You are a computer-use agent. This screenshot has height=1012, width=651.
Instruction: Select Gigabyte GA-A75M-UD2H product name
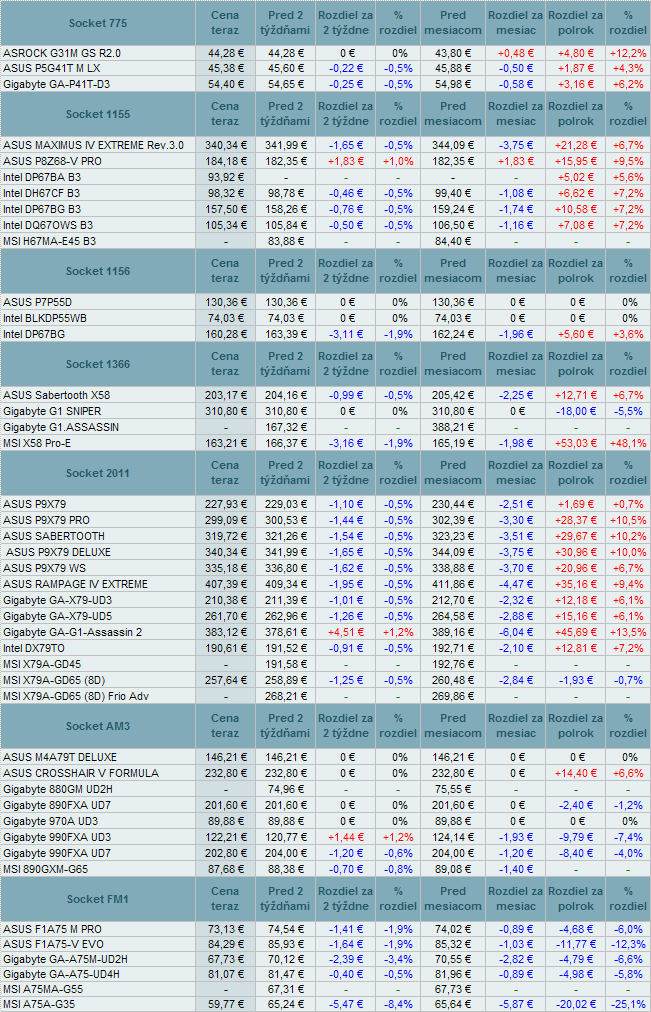click(x=65, y=960)
